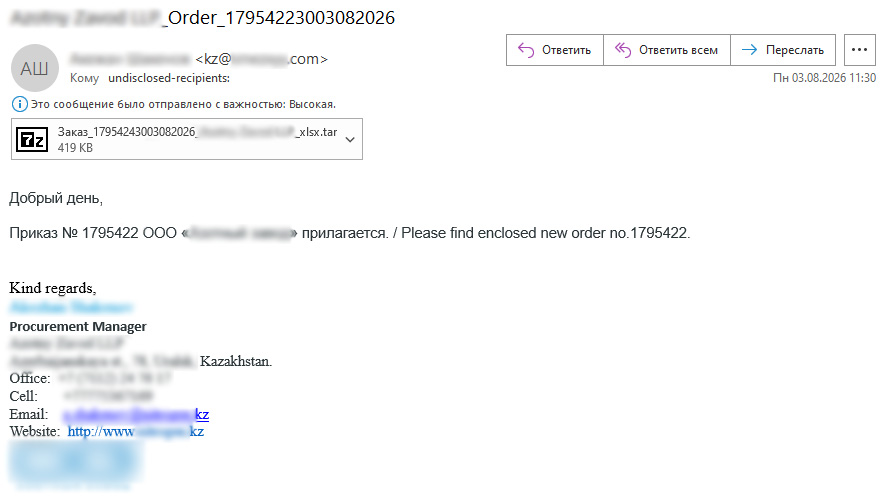
Task: Click the signature email address link
Action: (136, 414)
